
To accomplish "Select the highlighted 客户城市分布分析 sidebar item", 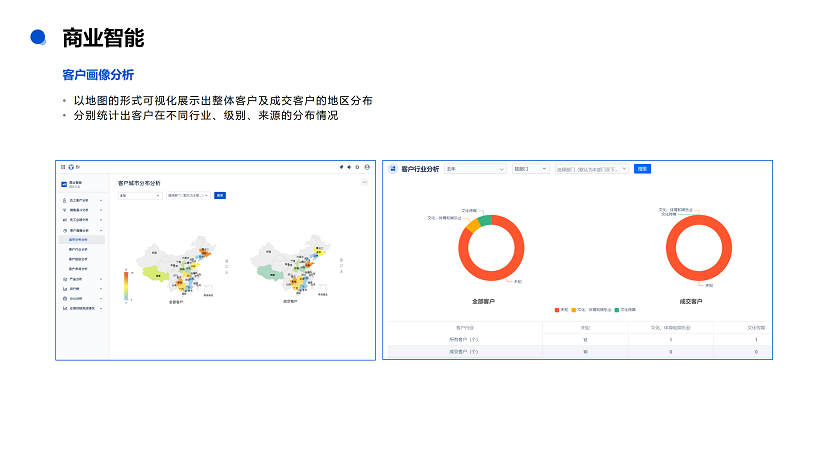I will coord(78,240).
